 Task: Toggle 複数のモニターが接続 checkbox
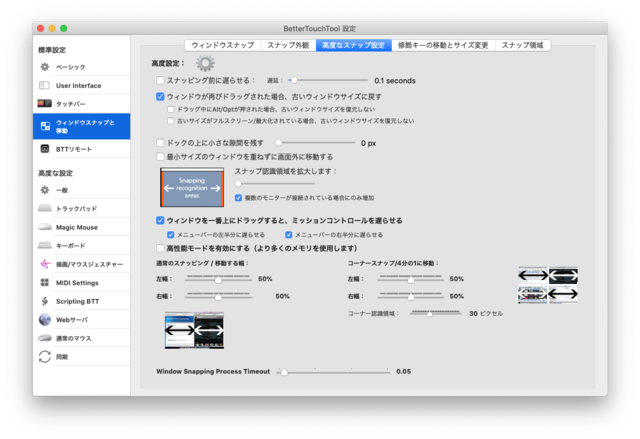point(238,198)
